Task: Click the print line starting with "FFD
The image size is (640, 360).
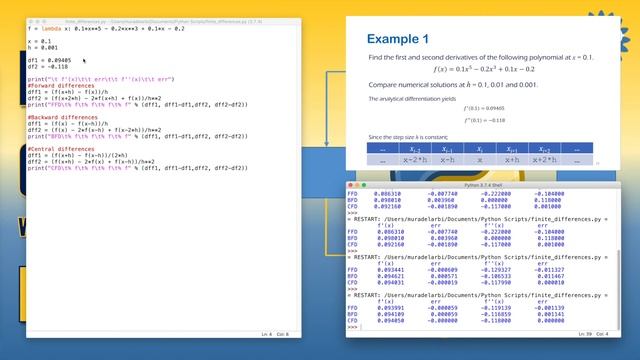Action: point(138,104)
